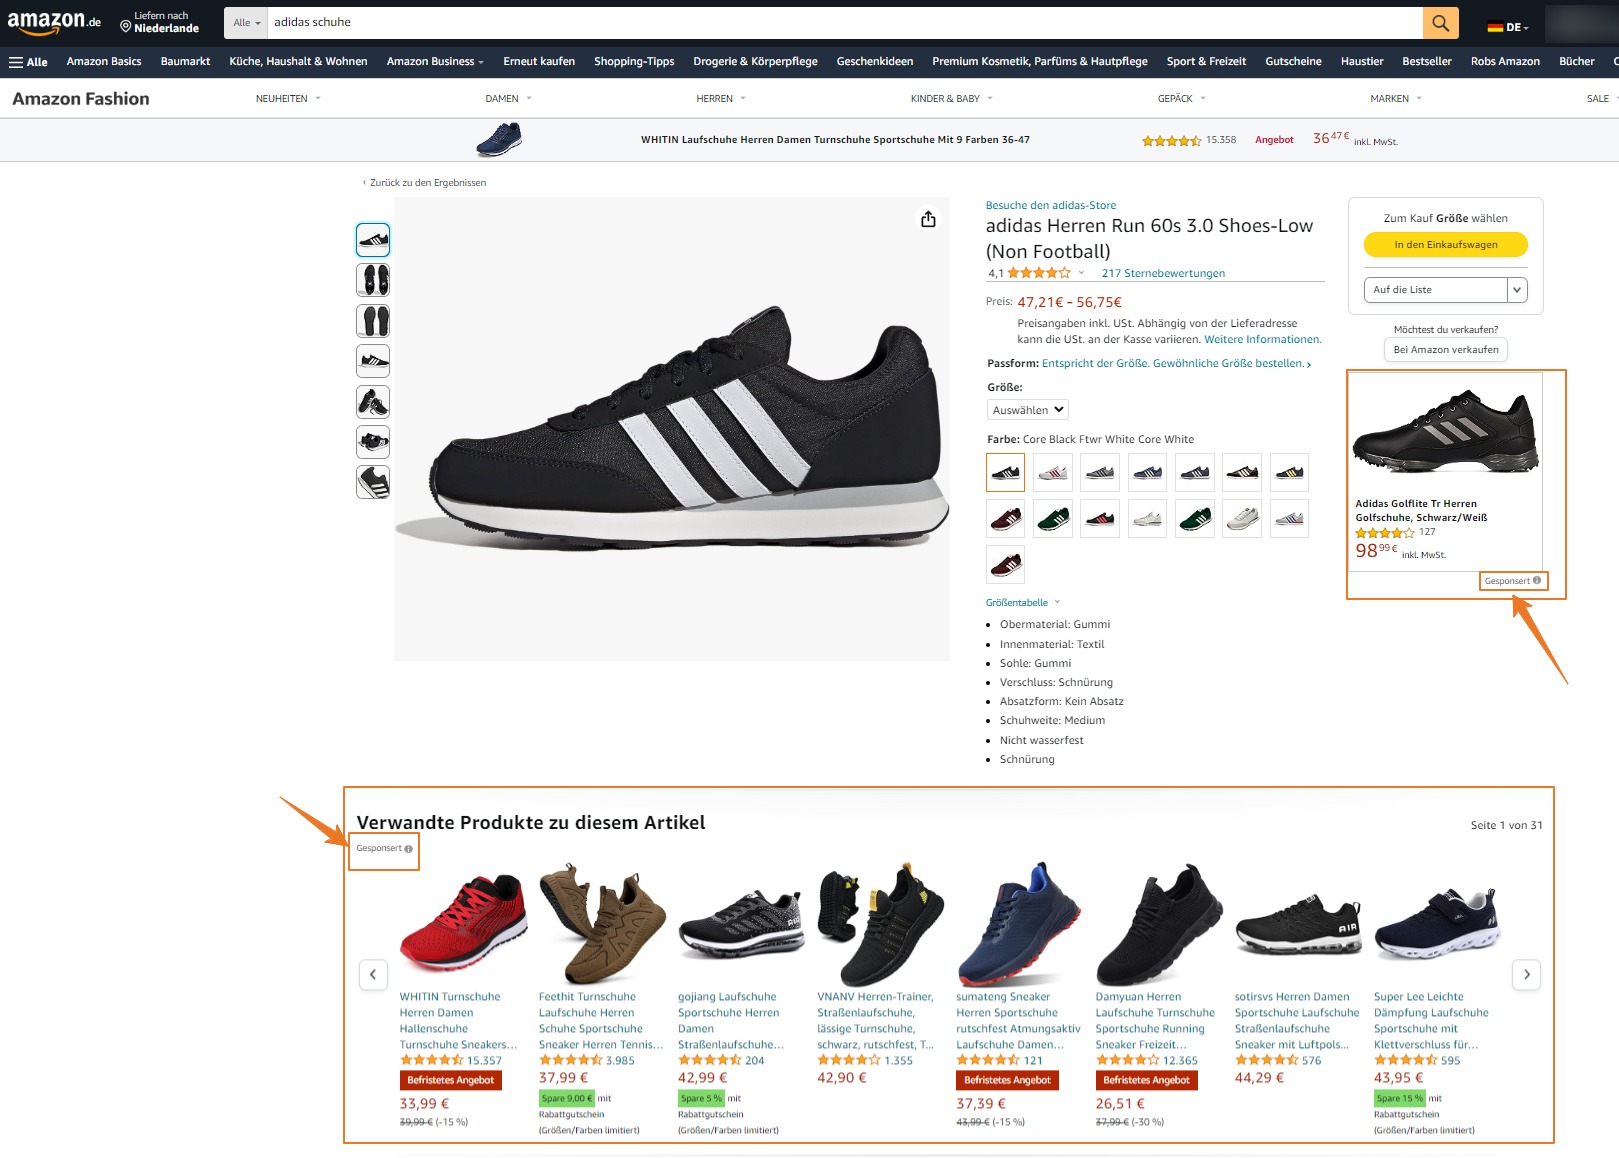Open Feethit Turnschuhe Laufschuhe related product

coord(601,1021)
